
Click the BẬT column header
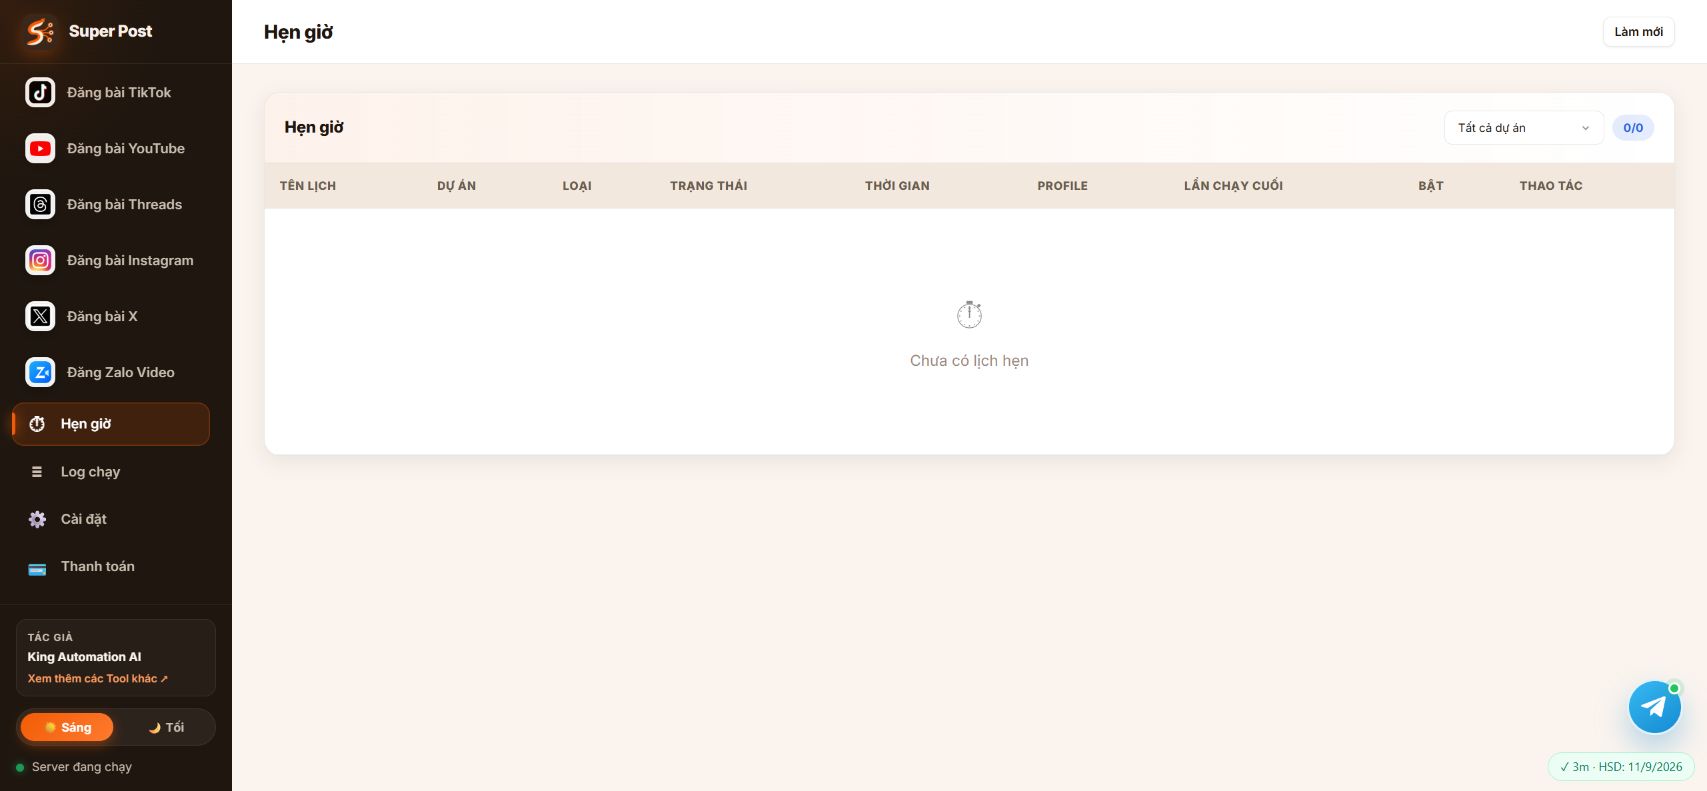pyautogui.click(x=1431, y=186)
